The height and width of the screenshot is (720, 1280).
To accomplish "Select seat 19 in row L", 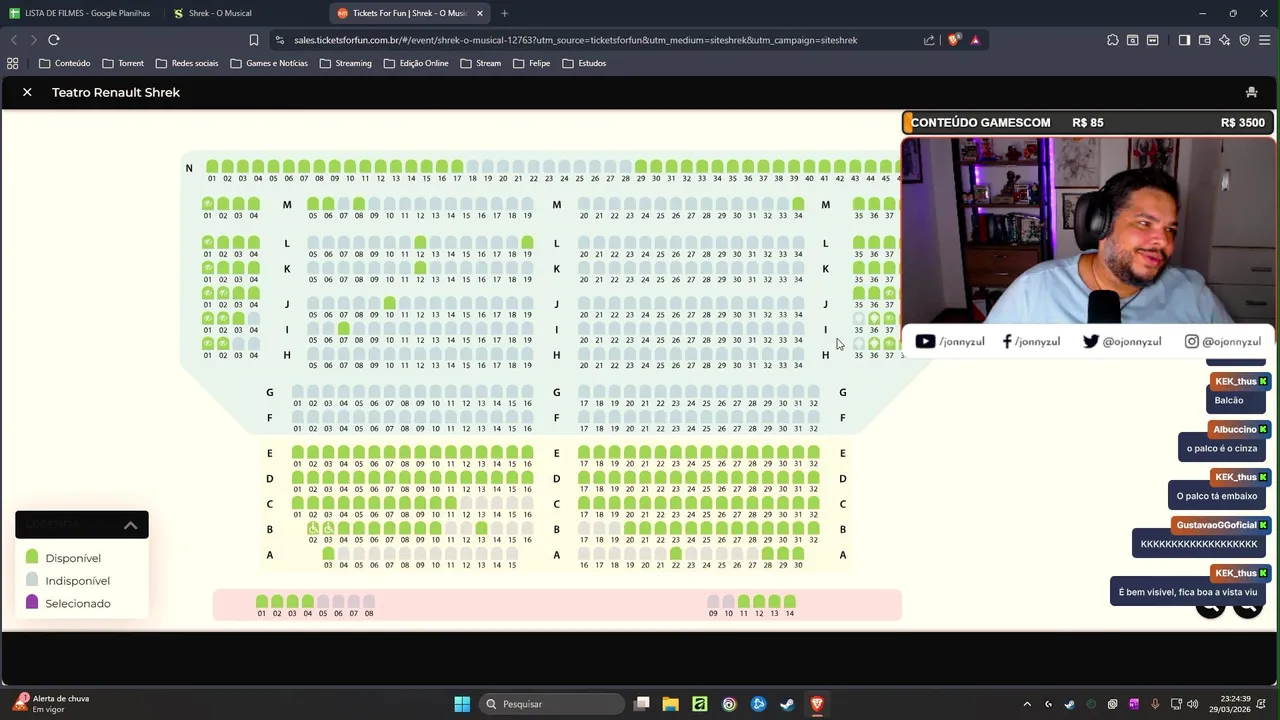I will tap(527, 243).
